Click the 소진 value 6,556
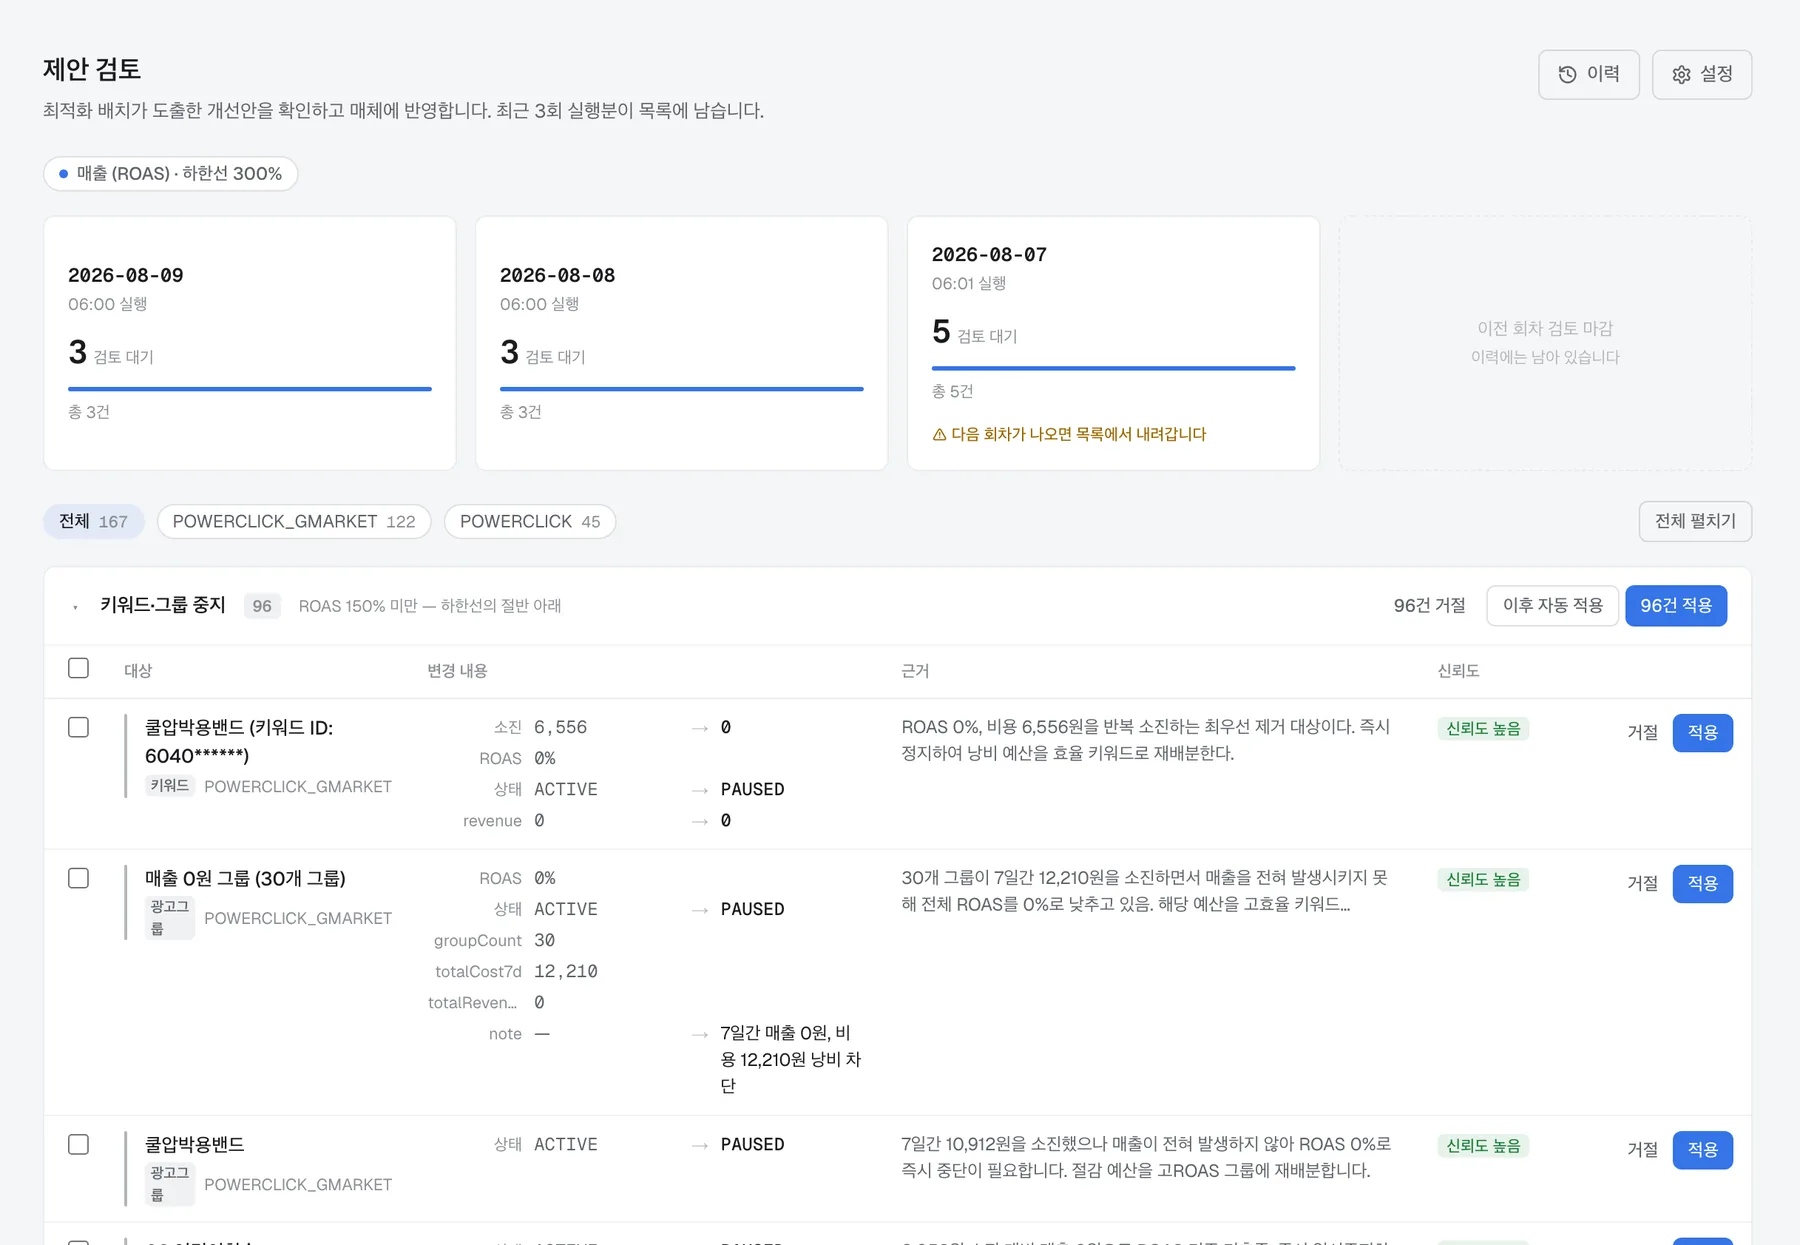1800x1245 pixels. pos(560,727)
